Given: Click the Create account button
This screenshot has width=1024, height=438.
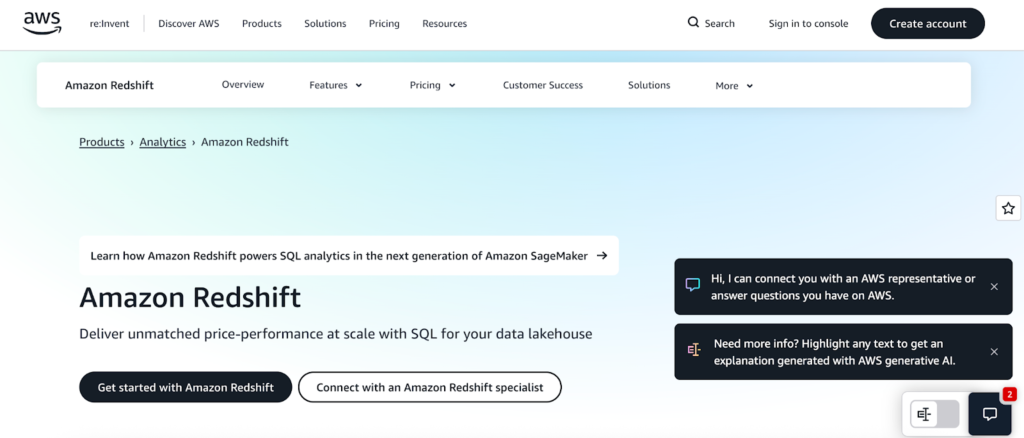Looking at the screenshot, I should (x=928, y=23).
